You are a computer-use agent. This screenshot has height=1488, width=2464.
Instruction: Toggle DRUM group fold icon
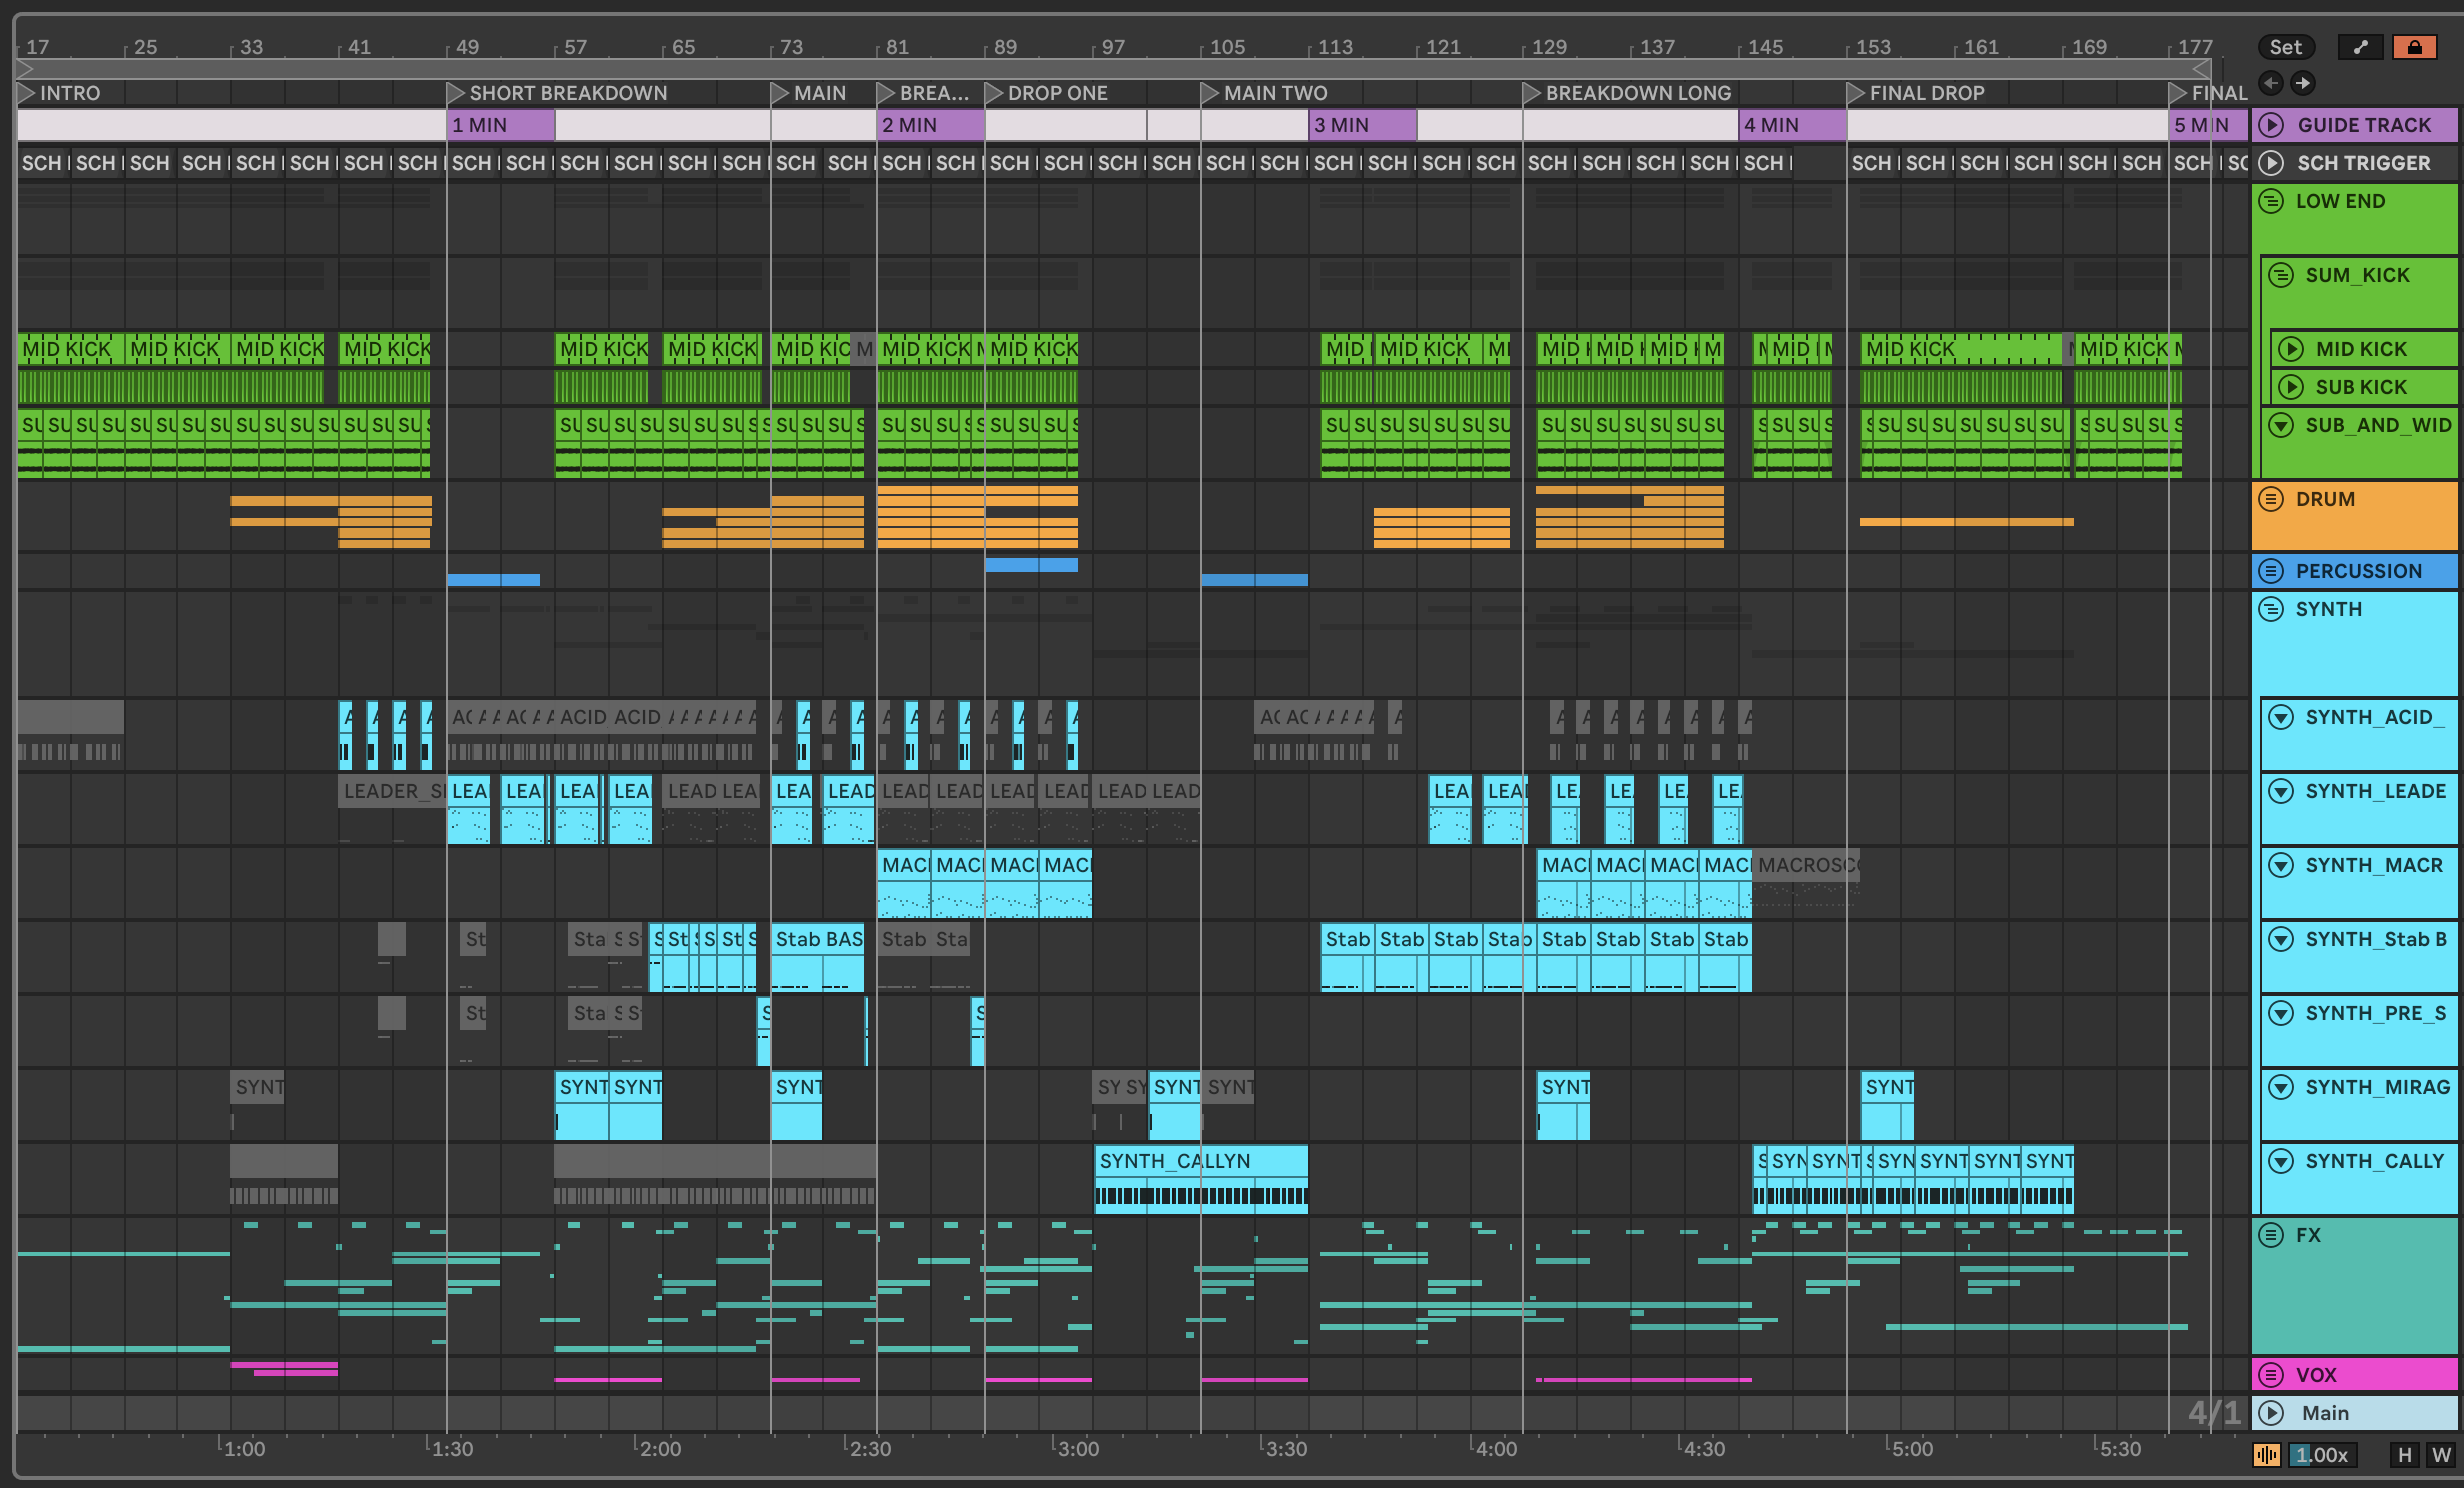(x=2272, y=499)
